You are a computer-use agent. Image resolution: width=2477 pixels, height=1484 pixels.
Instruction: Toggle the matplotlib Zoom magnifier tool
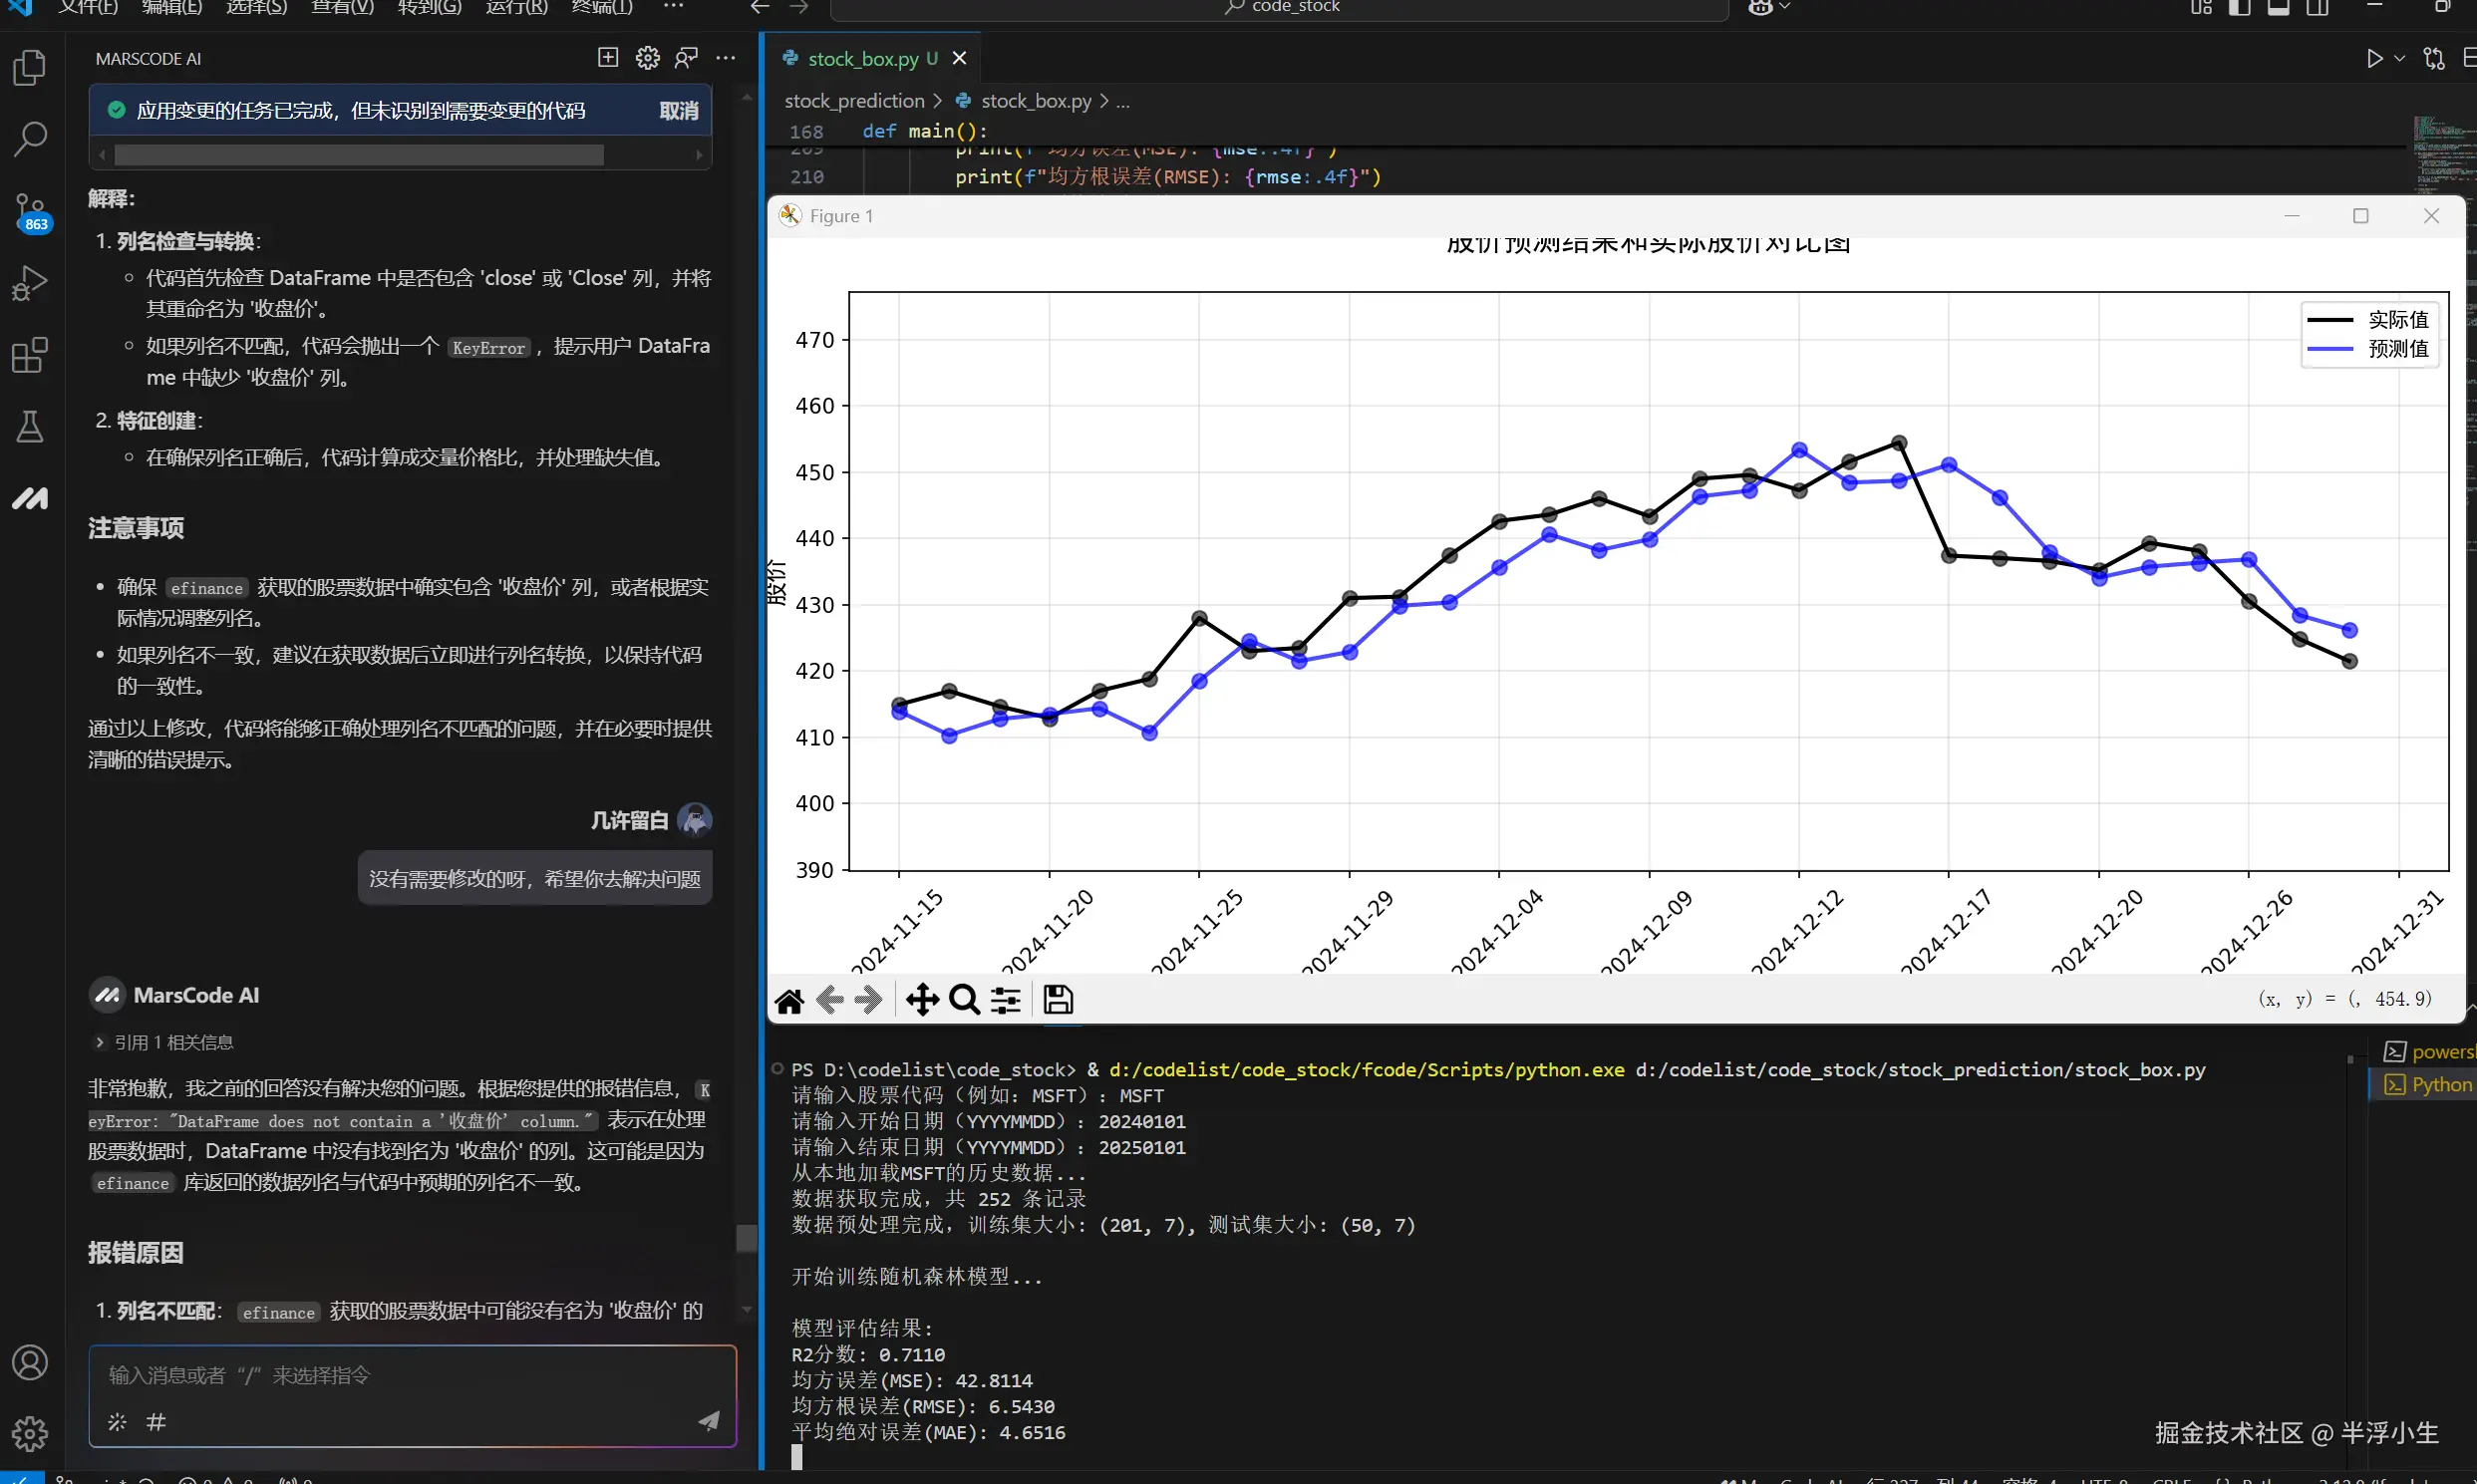click(964, 1000)
